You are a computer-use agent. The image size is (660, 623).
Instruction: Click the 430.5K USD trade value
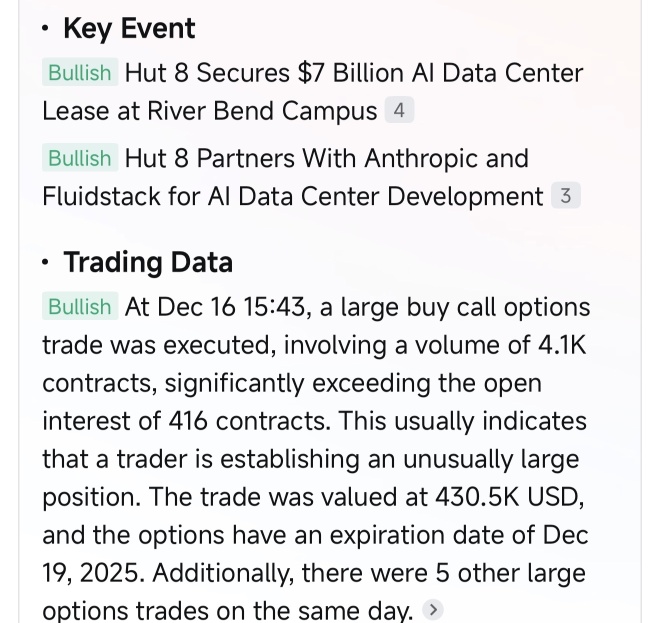pos(509,497)
